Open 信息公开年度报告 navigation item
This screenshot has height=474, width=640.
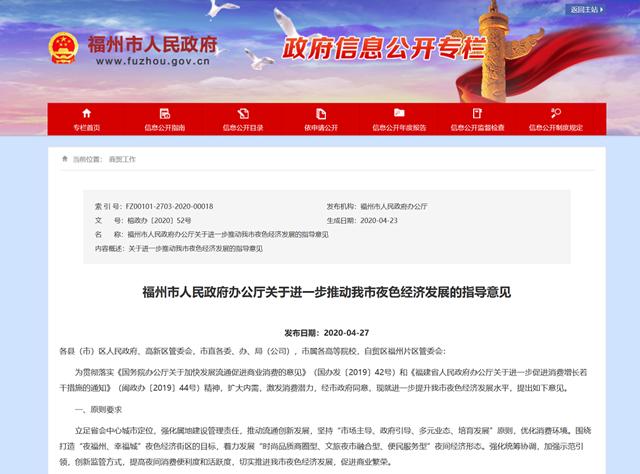398,128
